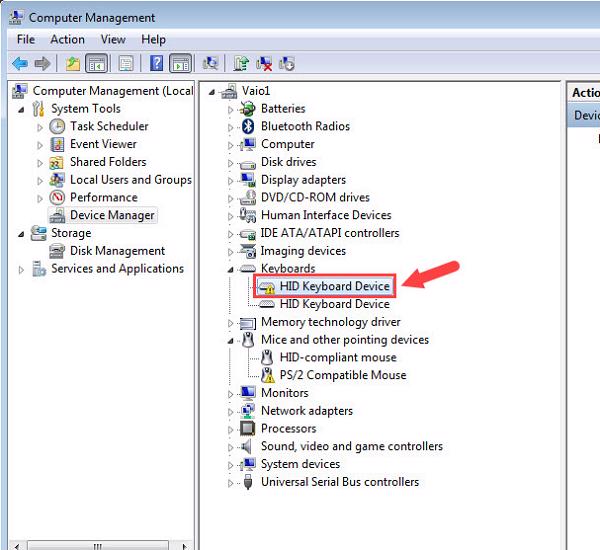Screen dimensions: 600x550
Task: Open the Action menu
Action: click(67, 39)
